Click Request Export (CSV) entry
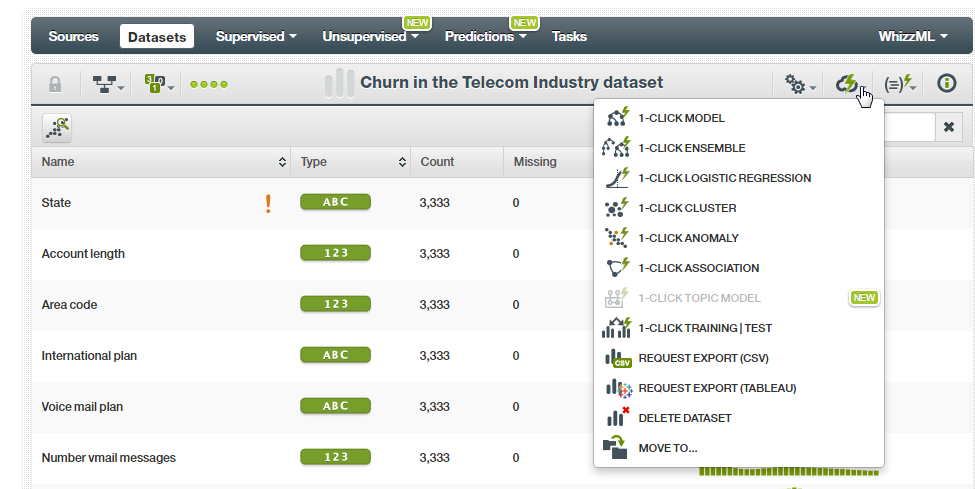The height and width of the screenshot is (489, 975). [x=703, y=358]
